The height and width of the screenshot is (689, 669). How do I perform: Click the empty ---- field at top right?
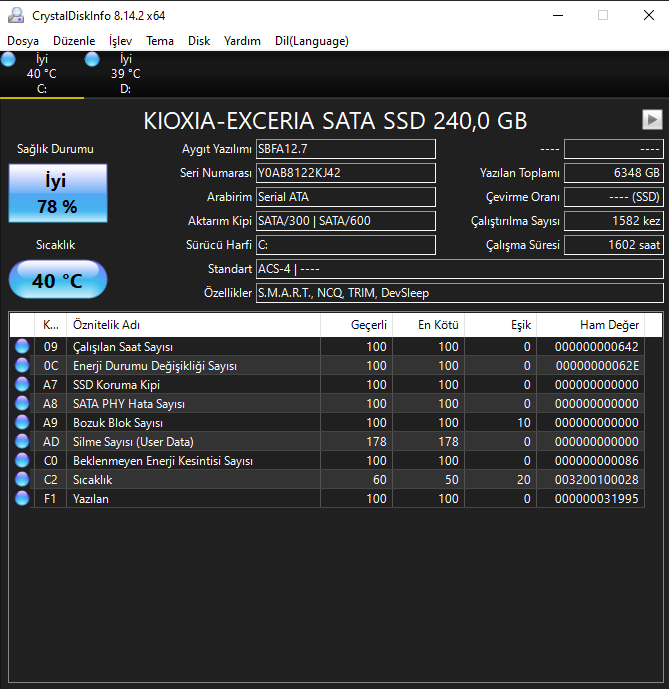click(614, 149)
